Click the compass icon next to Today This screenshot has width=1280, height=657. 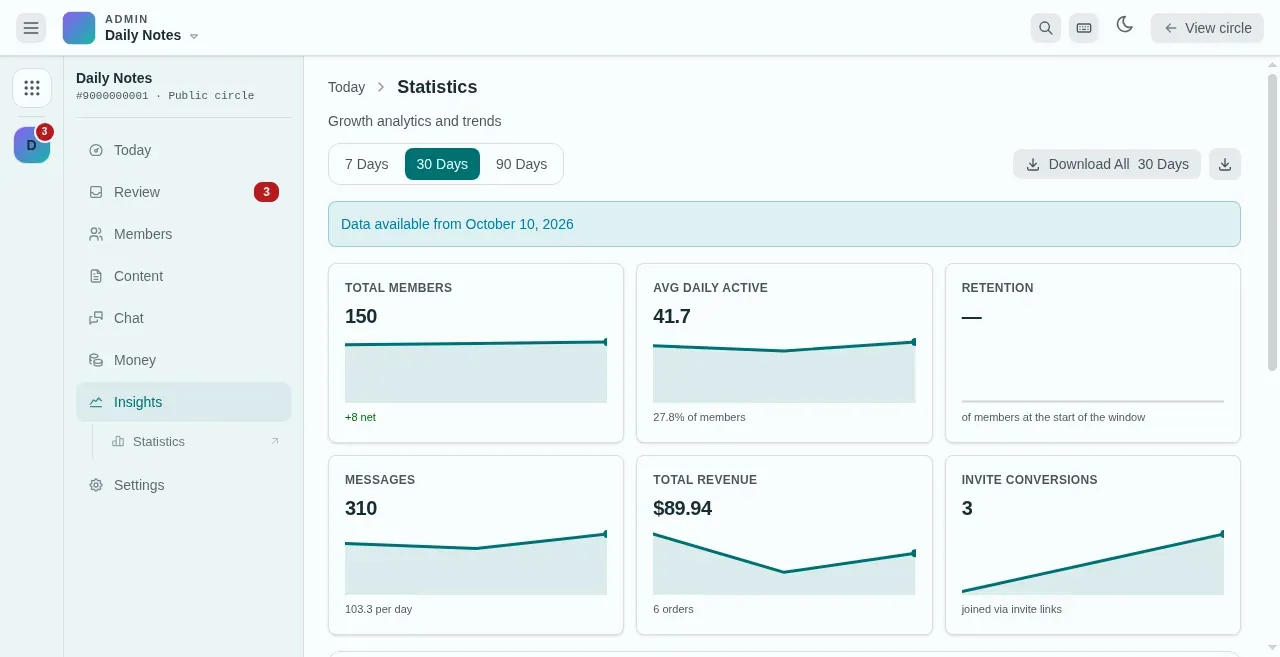[96, 150]
